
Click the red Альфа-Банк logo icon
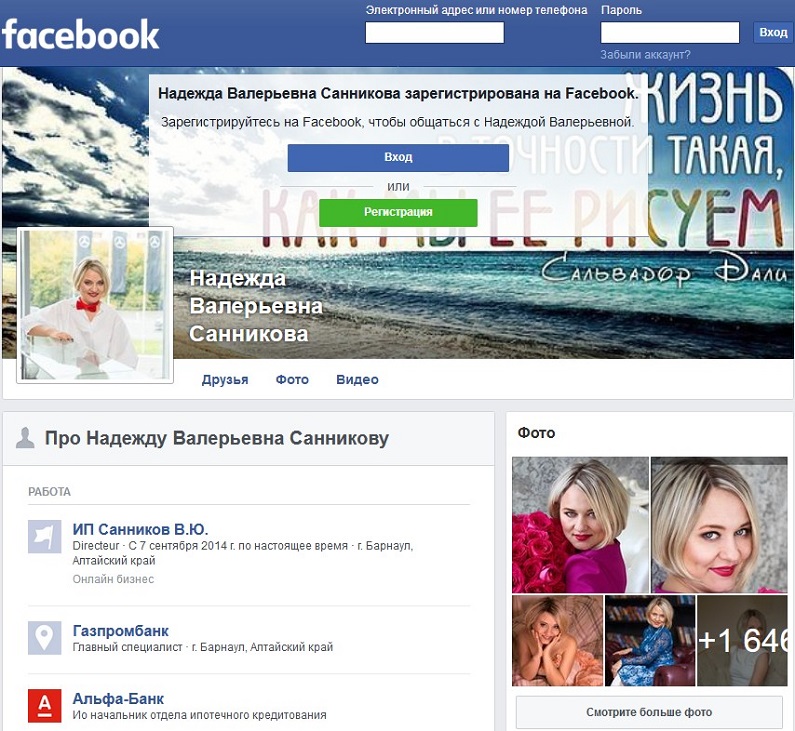tap(45, 706)
